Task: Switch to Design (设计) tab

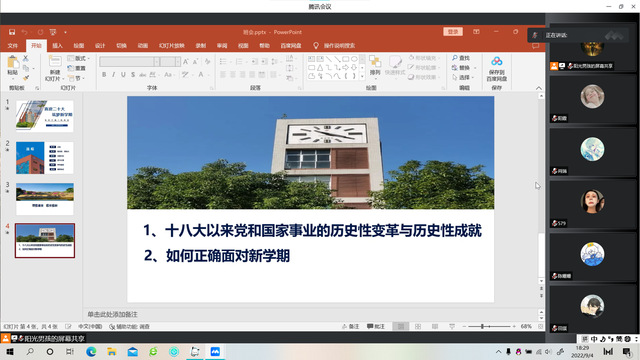Action: click(x=100, y=46)
